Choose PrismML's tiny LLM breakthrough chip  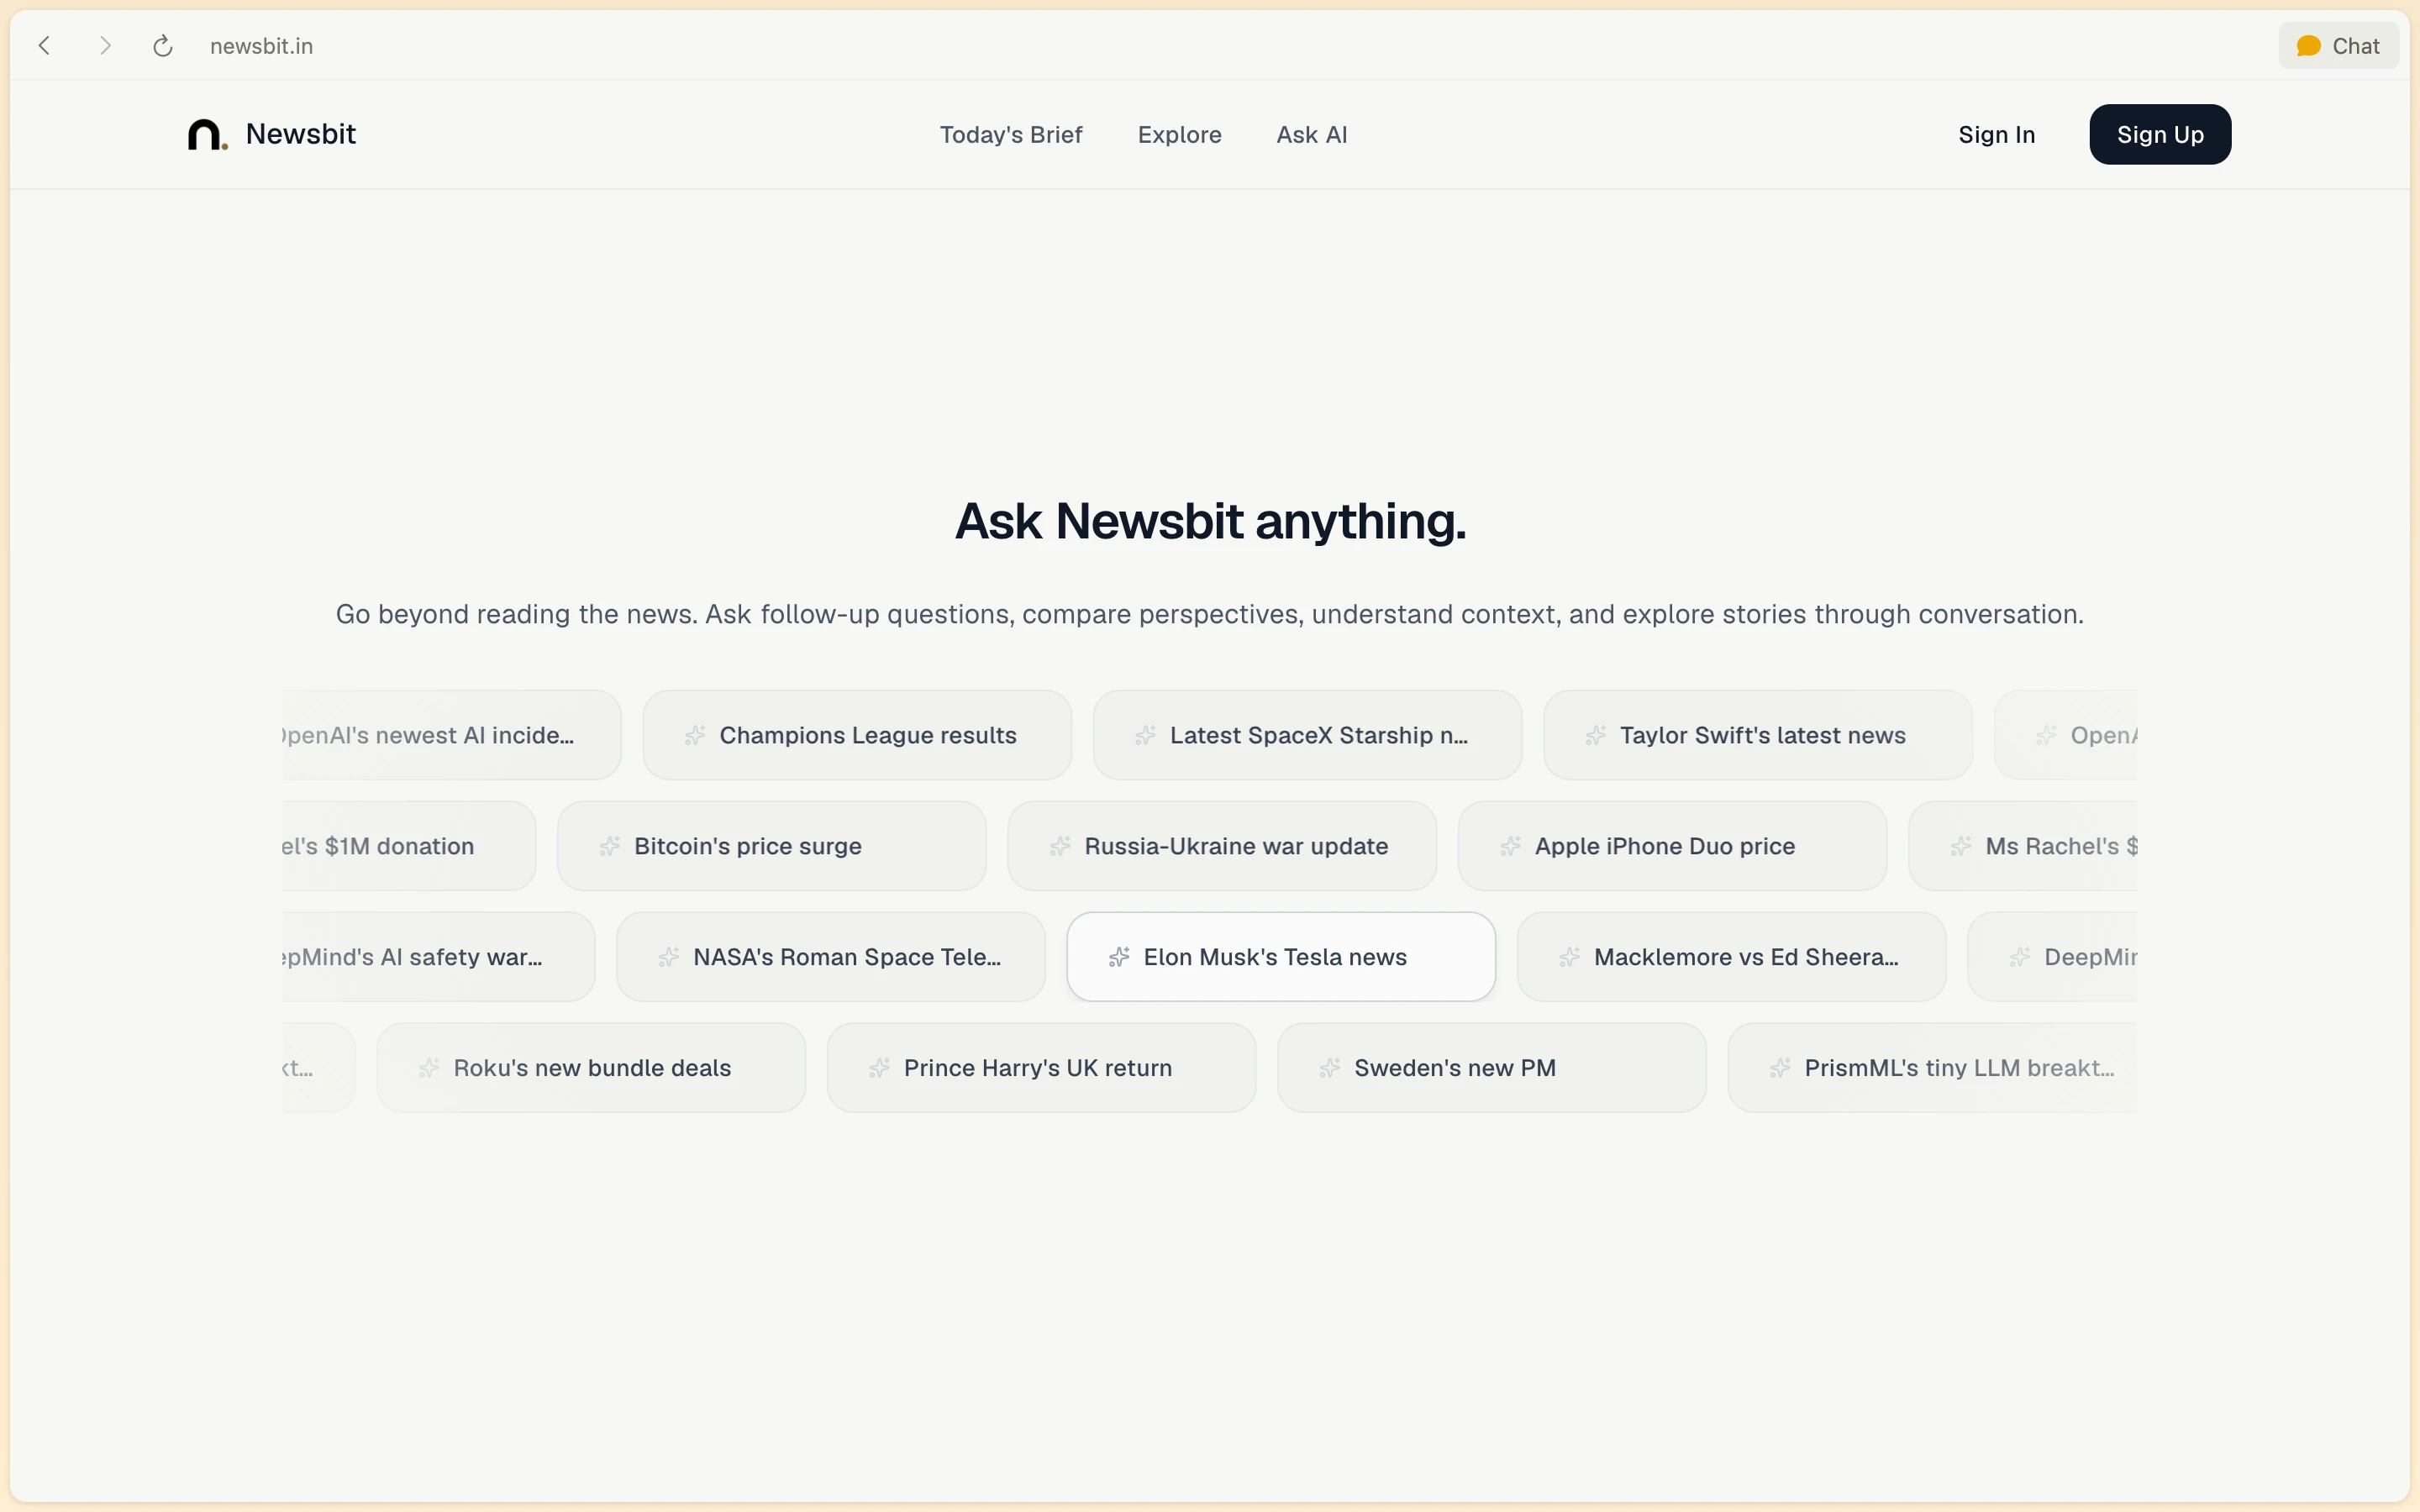coord(1932,1068)
